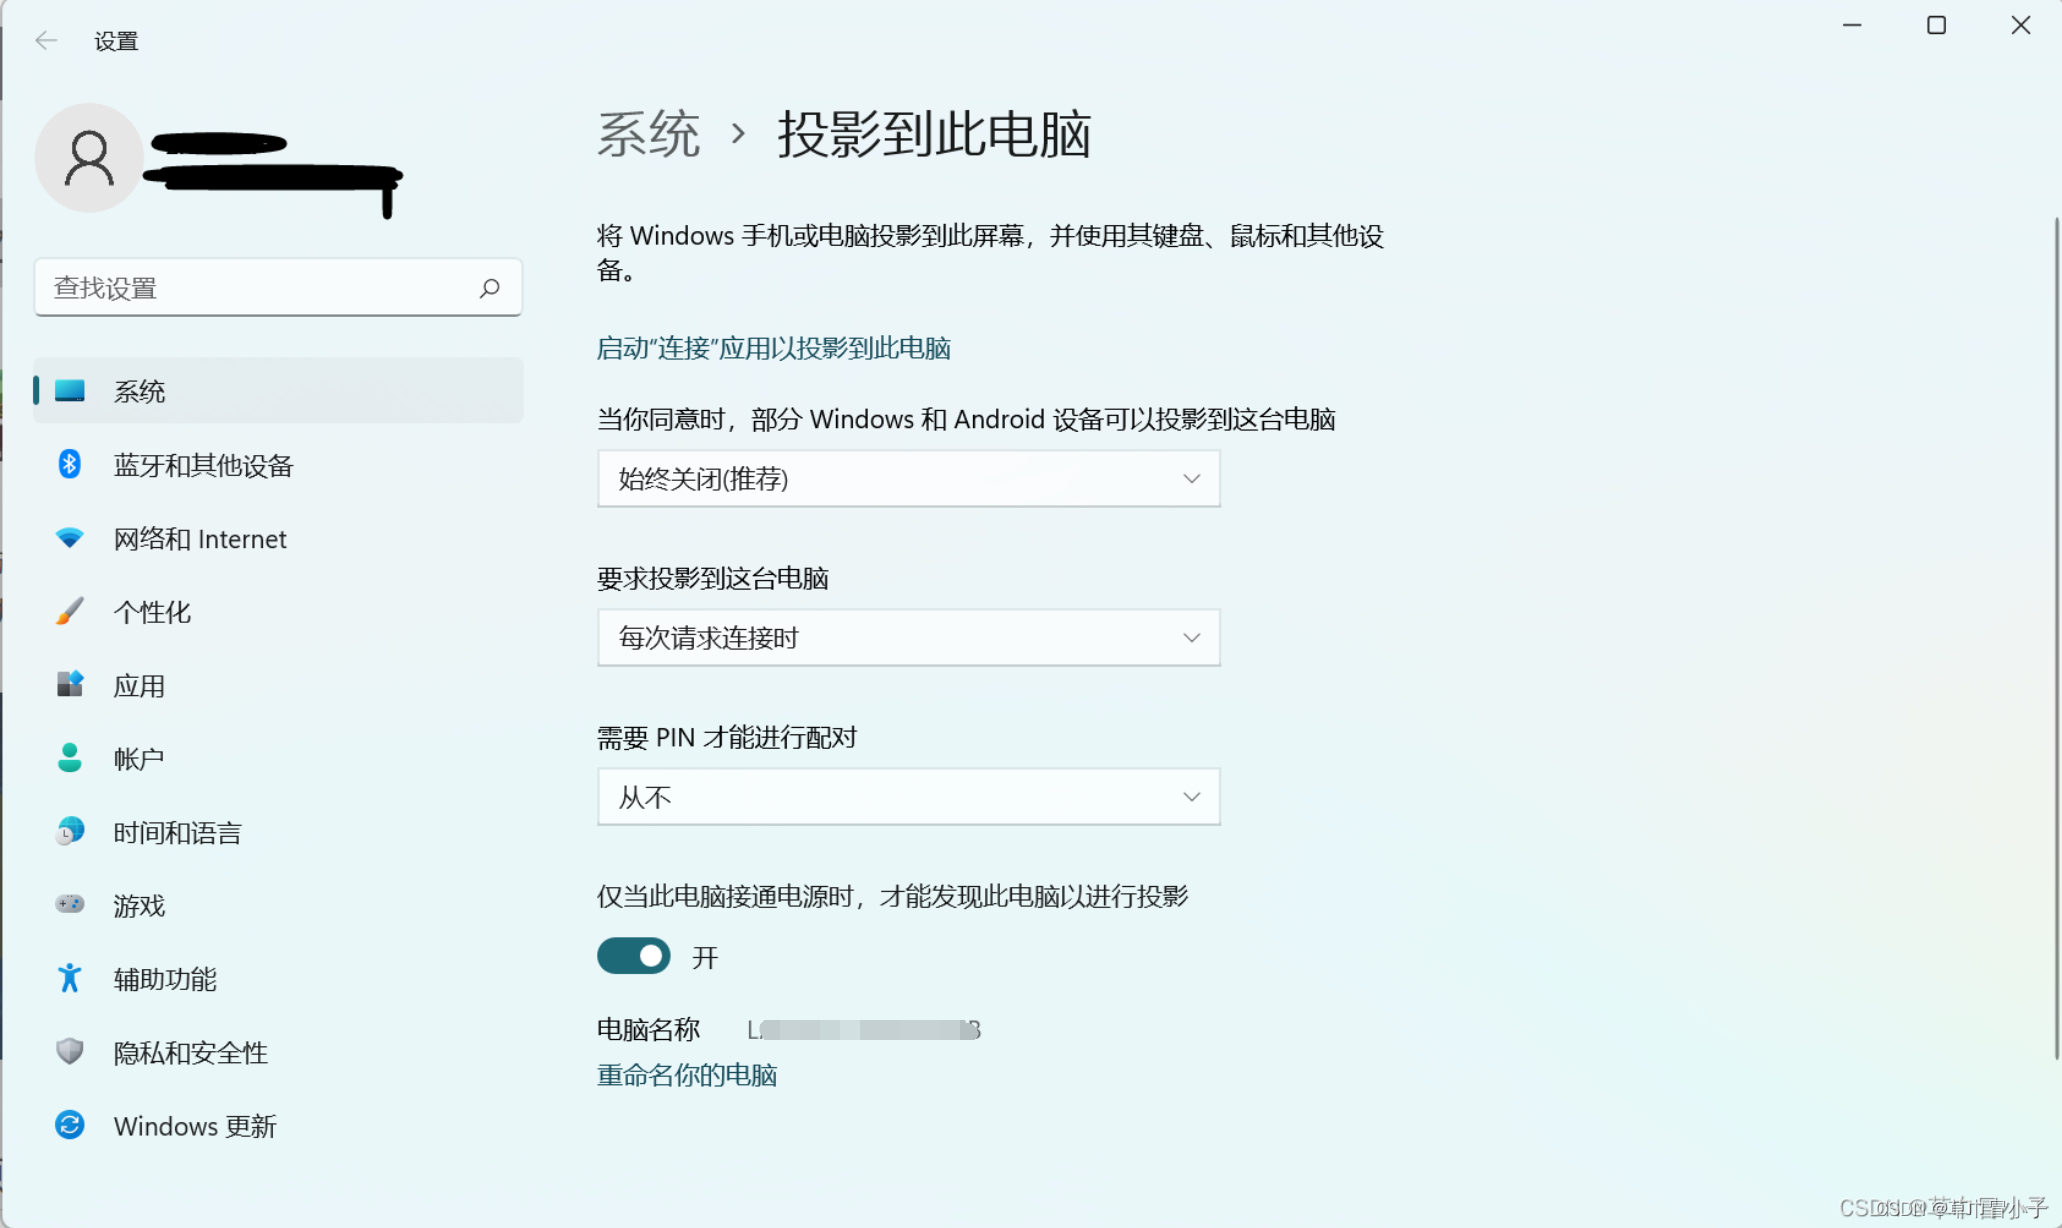Open the PIN pairing 从不 dropdown

(x=908, y=797)
